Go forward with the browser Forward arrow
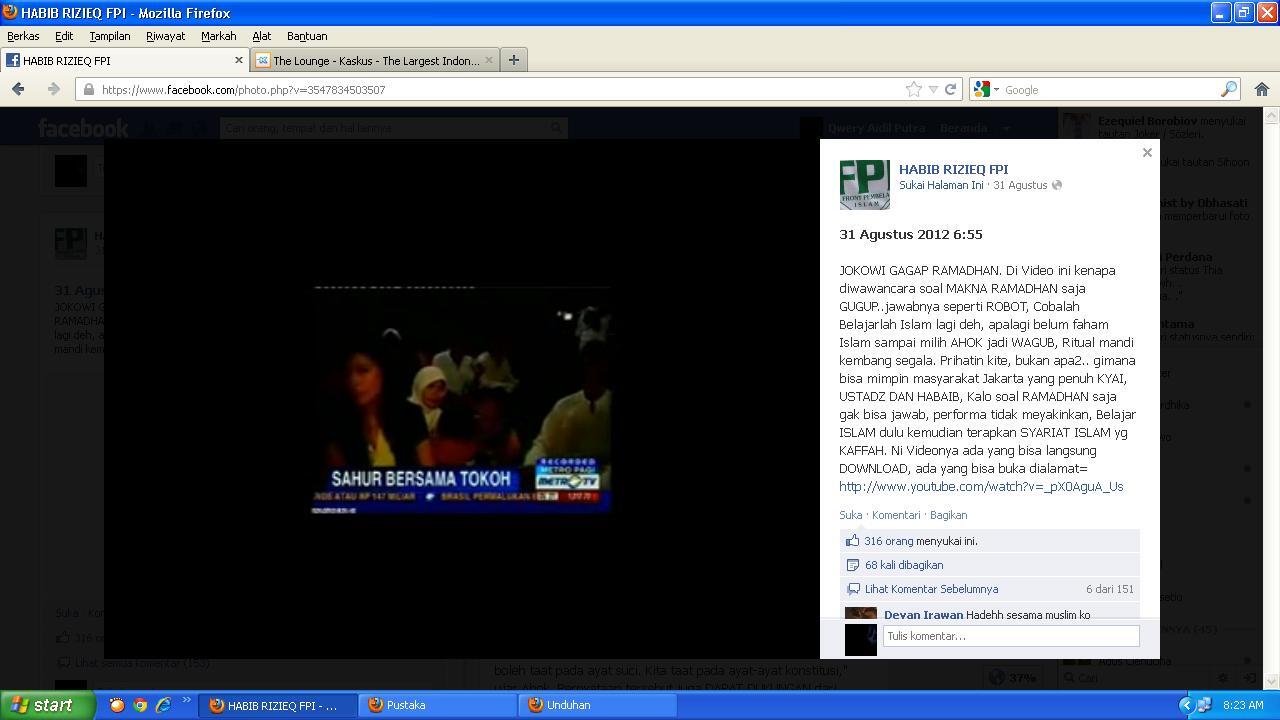Screen dimensions: 1280x720 click(x=53, y=89)
